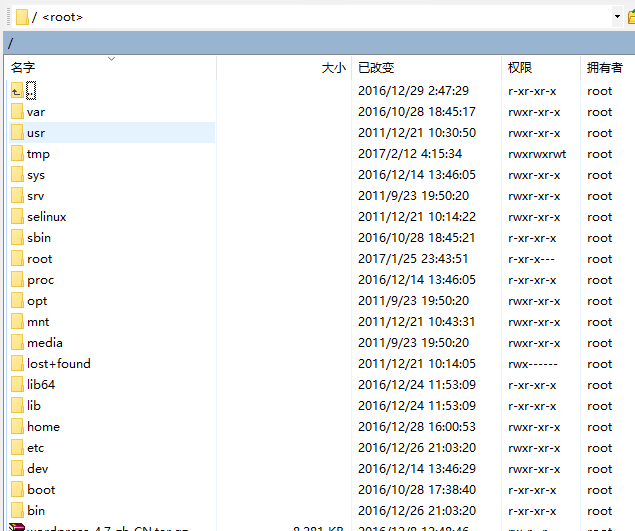635x531 pixels.
Task: Sort by 拥有者 column header
Action: 604,68
